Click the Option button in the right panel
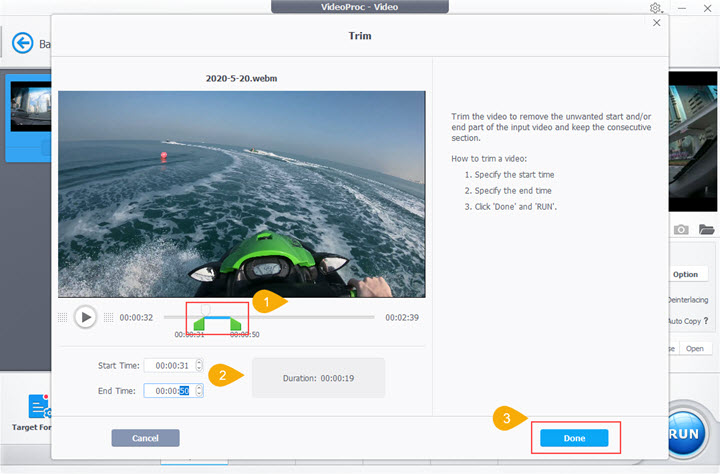 tap(685, 274)
